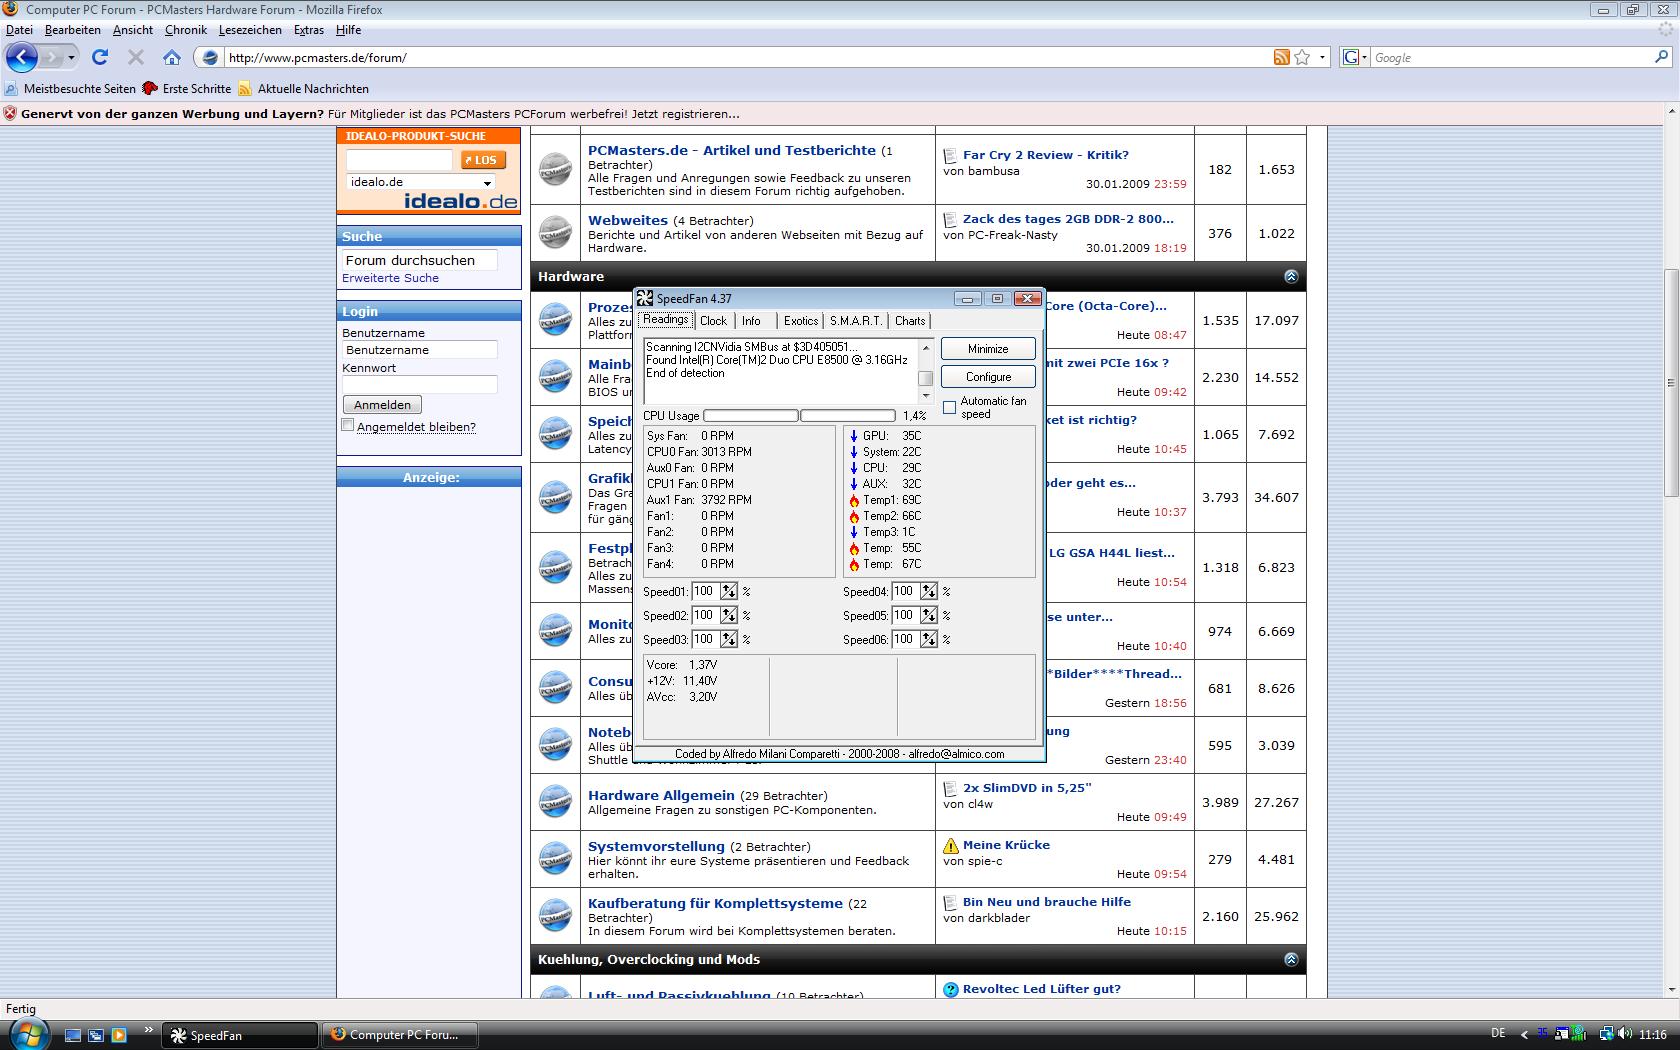Click the show desktop quick launch icon
The height and width of the screenshot is (1050, 1680).
pos(73,1035)
